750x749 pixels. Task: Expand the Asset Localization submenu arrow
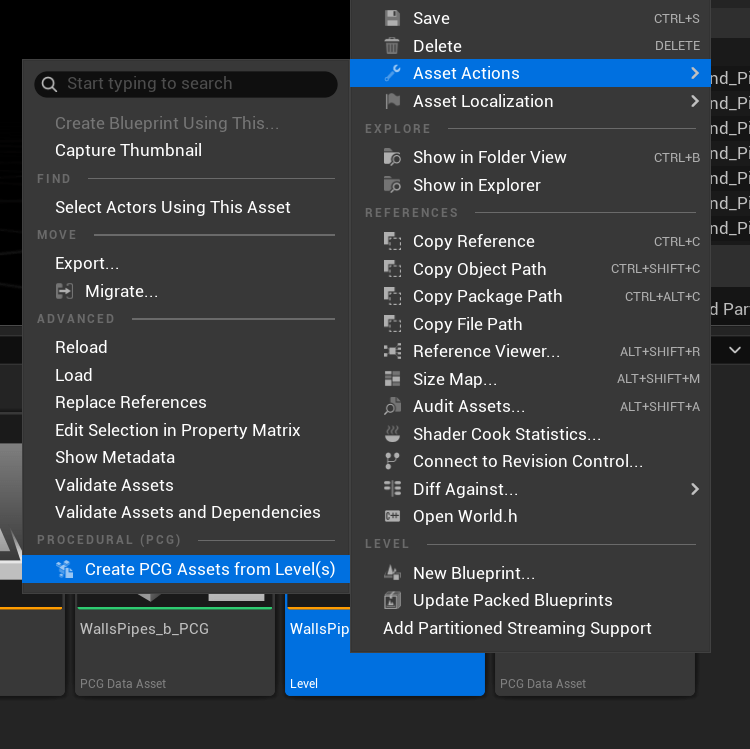point(694,101)
